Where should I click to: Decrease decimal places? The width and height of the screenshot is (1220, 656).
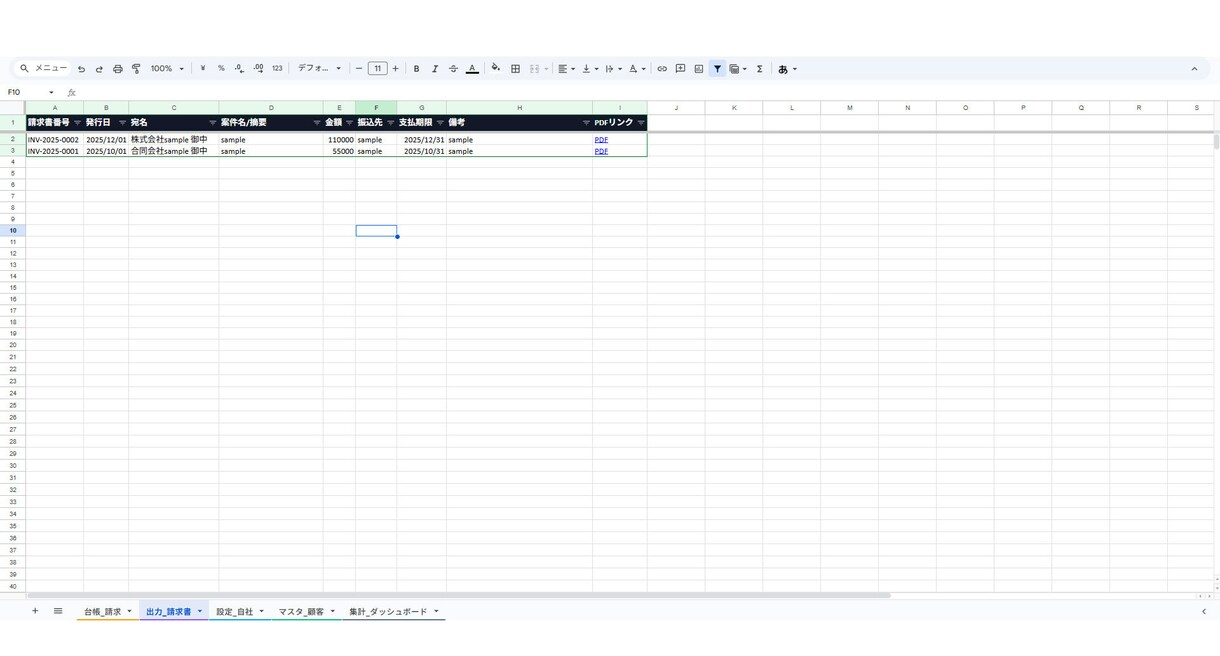click(x=239, y=69)
